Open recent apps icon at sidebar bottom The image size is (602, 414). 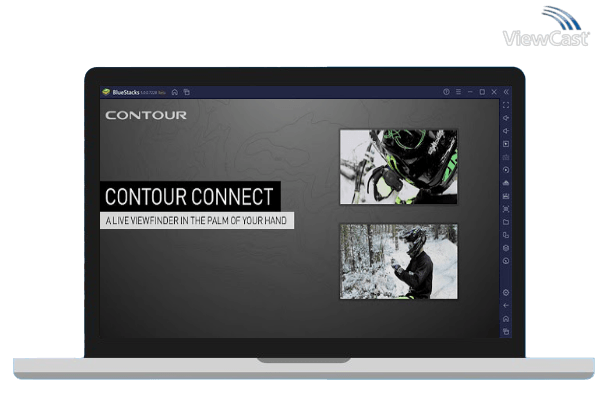(506, 331)
